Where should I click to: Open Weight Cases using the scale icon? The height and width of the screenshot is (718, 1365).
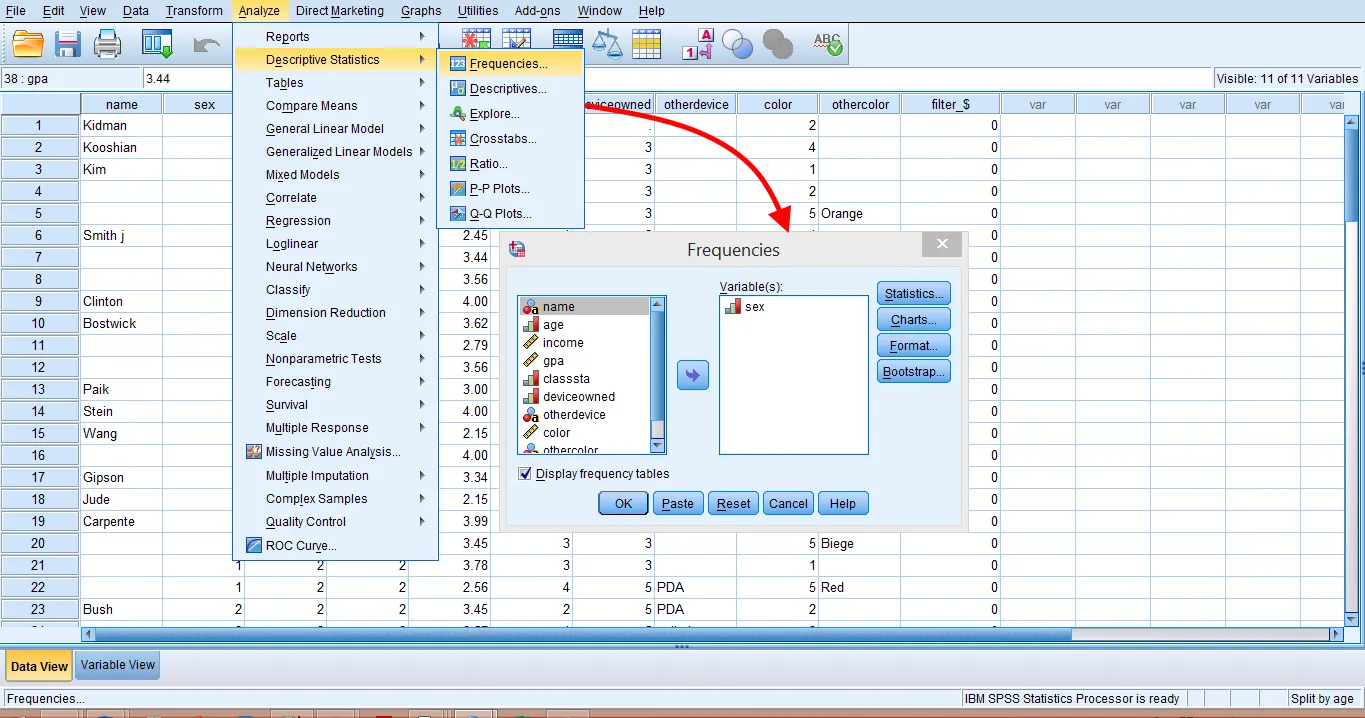[605, 43]
